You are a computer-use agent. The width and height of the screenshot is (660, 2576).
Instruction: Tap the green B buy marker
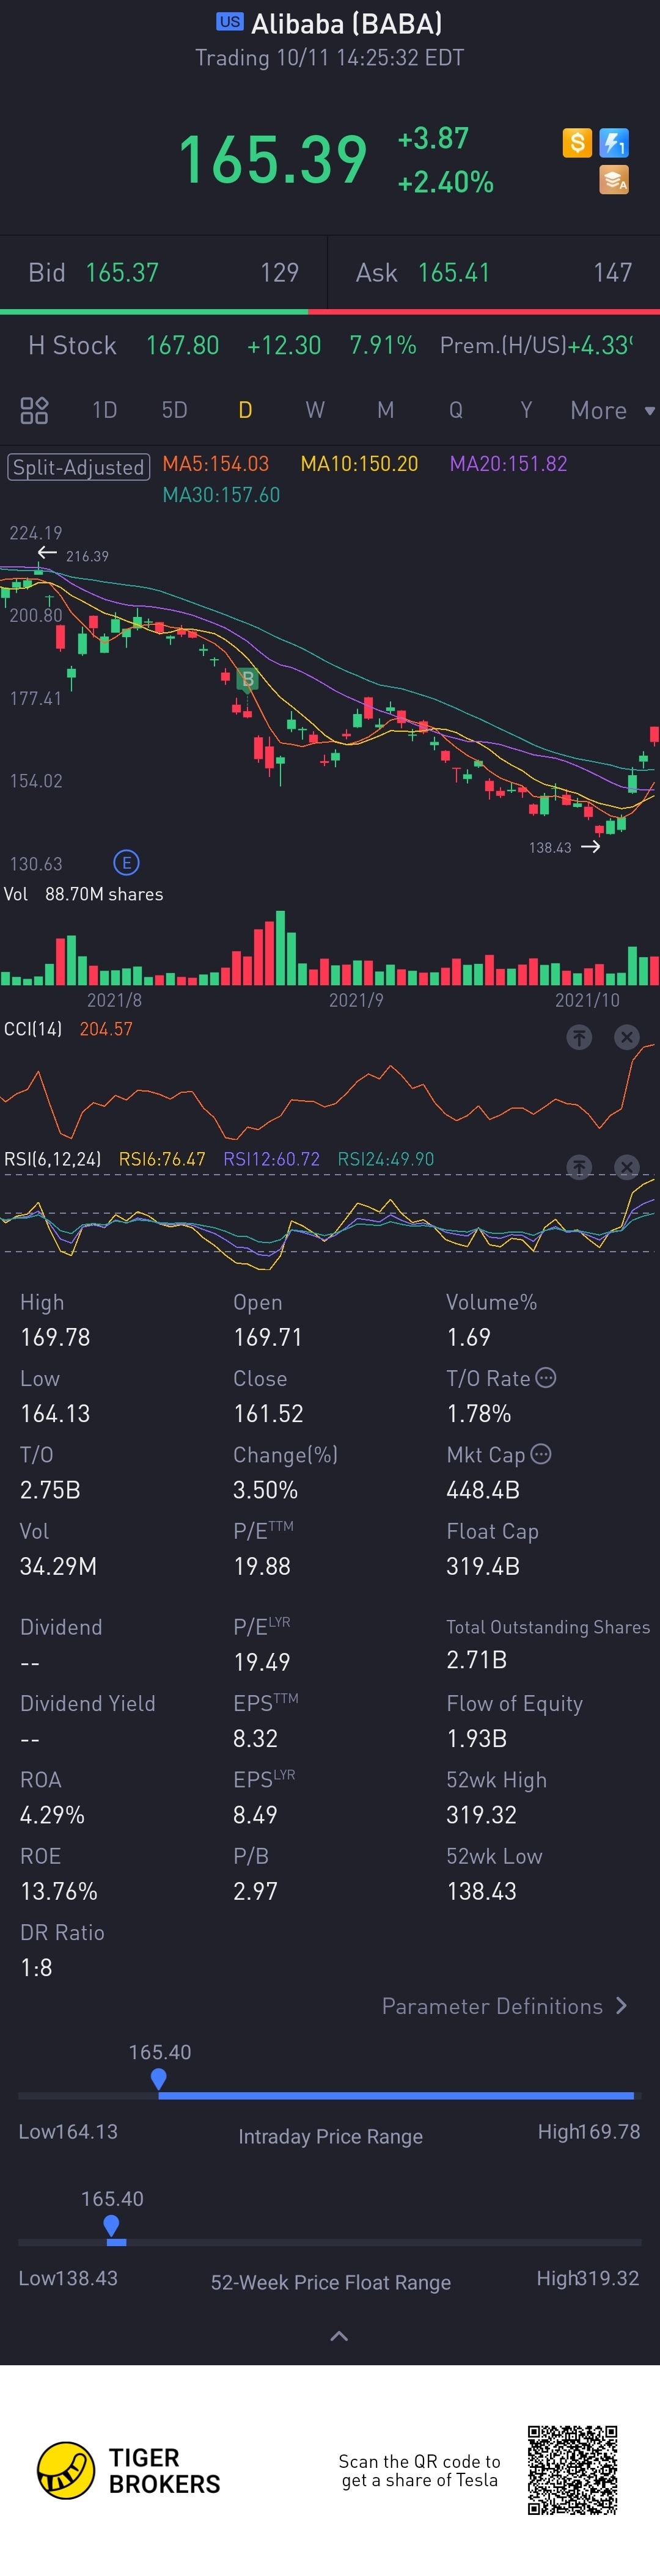pos(248,680)
